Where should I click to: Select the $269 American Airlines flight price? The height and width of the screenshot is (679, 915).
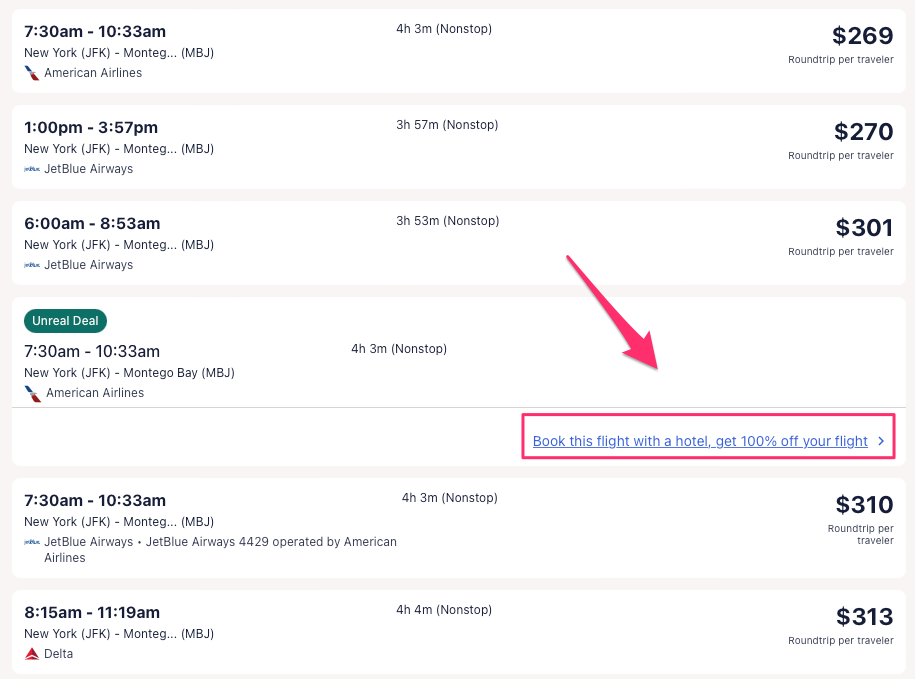click(x=862, y=36)
